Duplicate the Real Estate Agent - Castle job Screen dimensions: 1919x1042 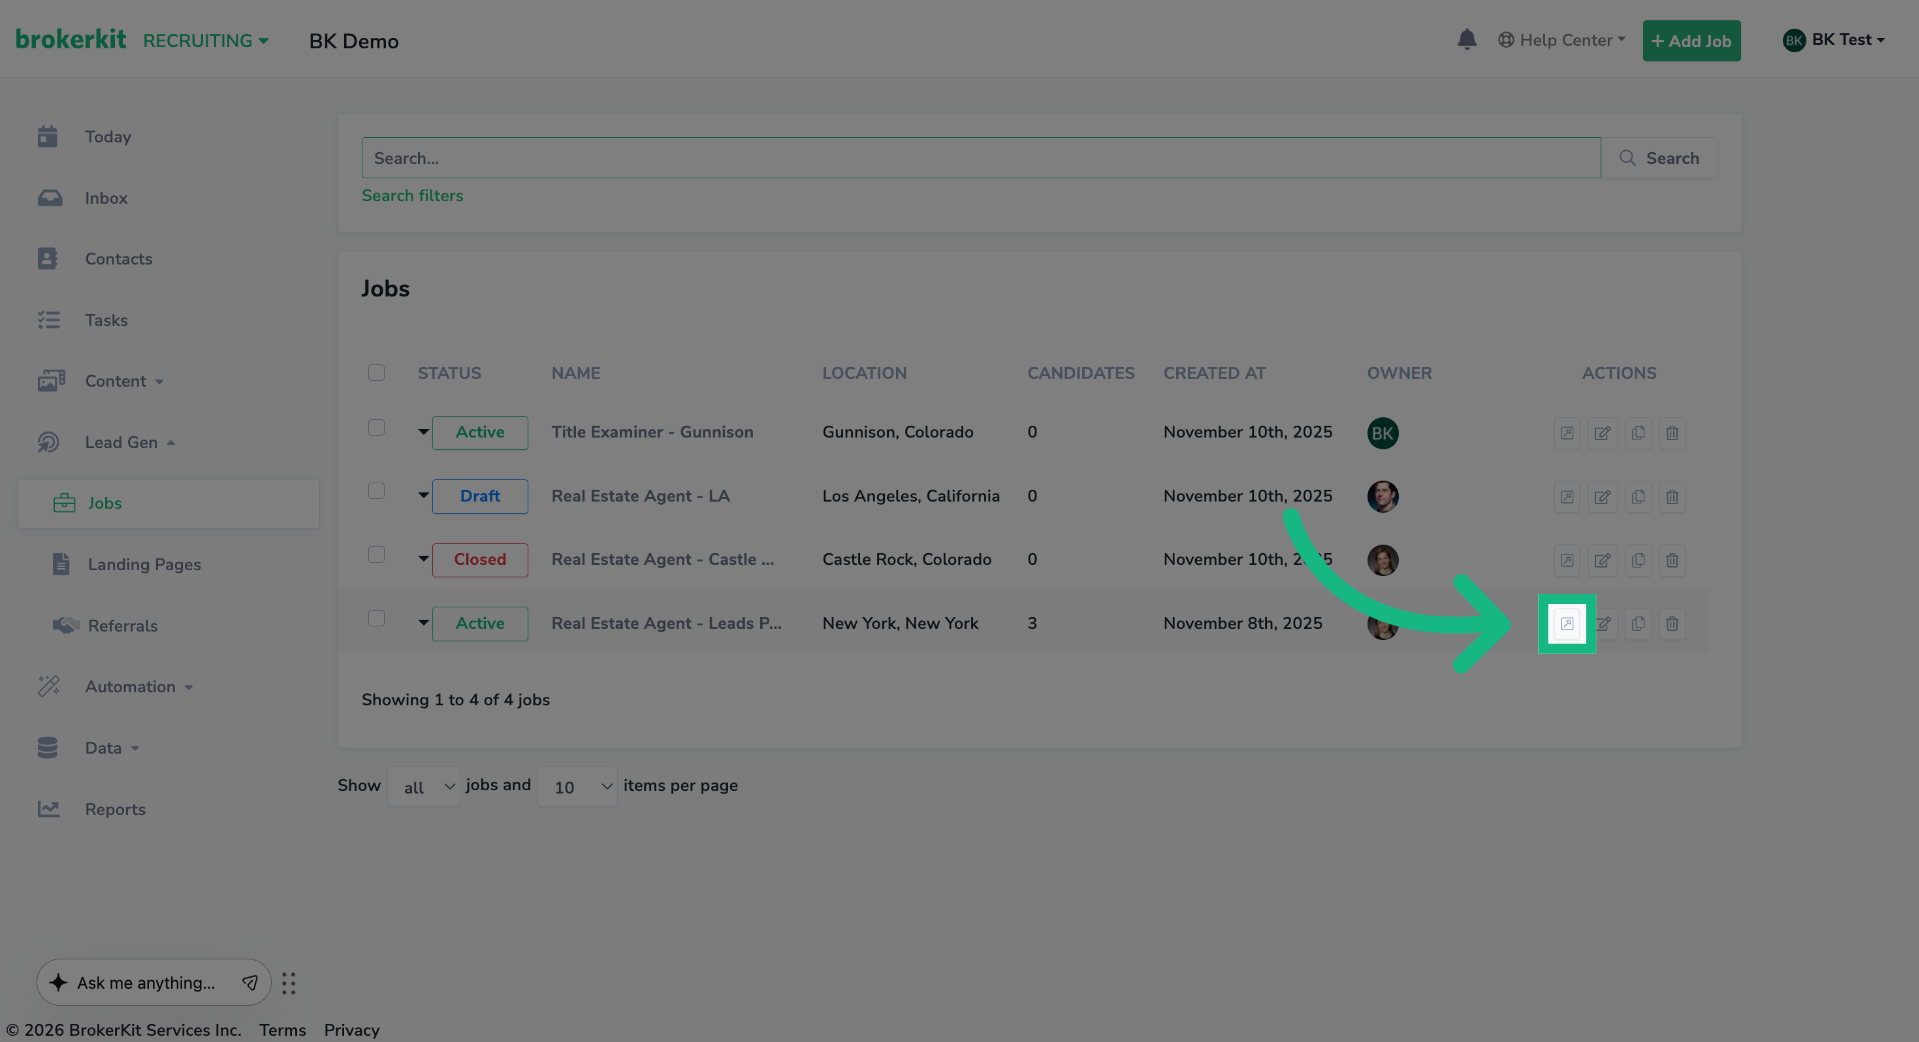tap(1637, 561)
